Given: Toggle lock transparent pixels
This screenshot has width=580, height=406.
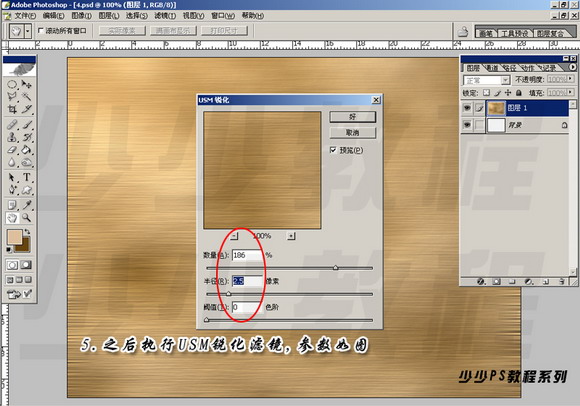Looking at the screenshot, I should click(486, 92).
